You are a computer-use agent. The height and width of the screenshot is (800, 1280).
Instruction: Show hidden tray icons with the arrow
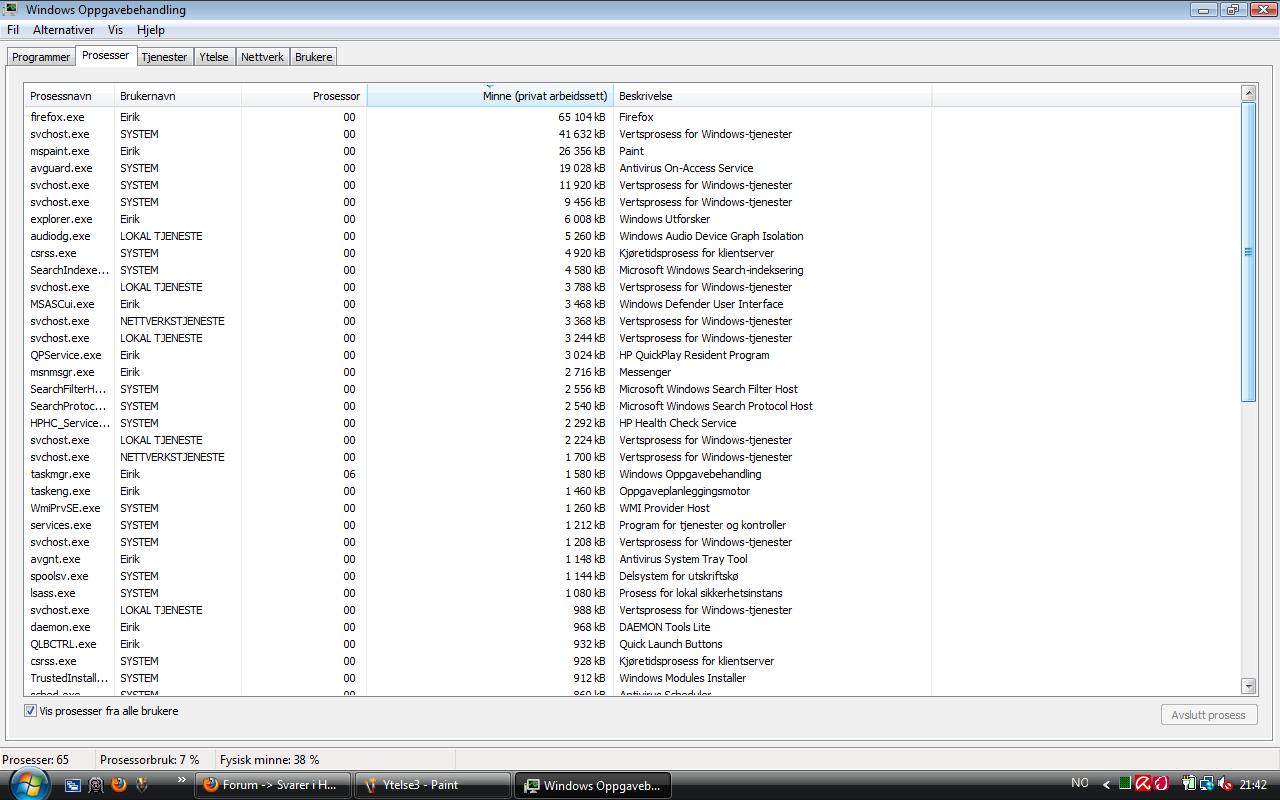coord(1107,785)
